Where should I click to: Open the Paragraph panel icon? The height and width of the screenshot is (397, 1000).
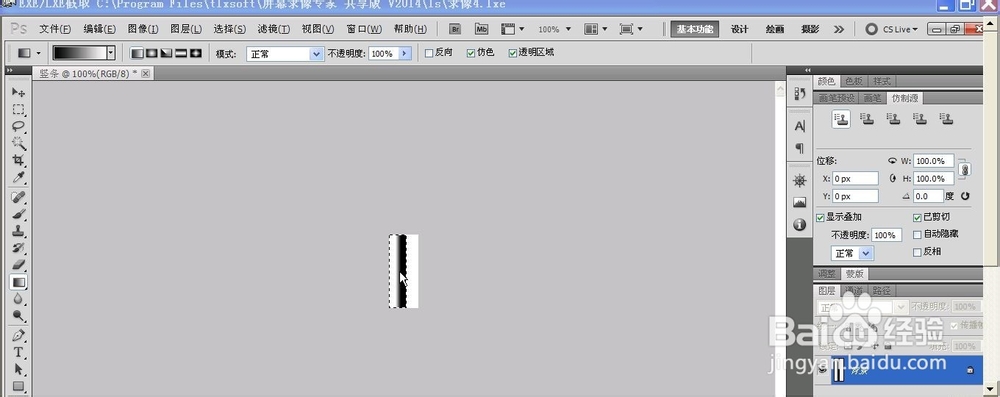coord(800,148)
